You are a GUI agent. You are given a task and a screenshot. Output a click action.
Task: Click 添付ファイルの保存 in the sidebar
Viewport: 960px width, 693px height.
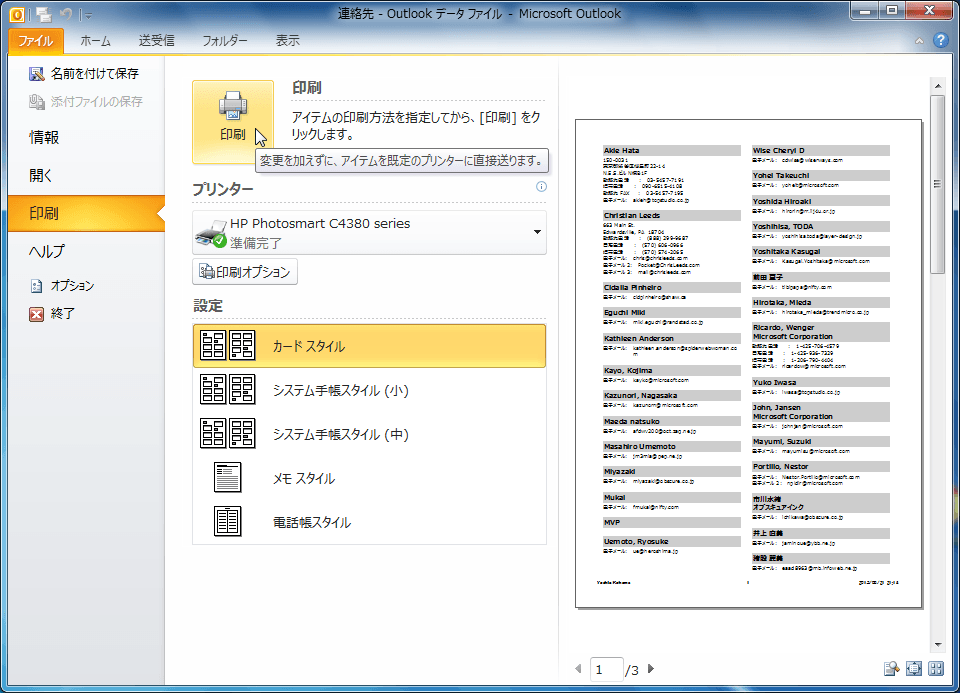pyautogui.click(x=86, y=102)
